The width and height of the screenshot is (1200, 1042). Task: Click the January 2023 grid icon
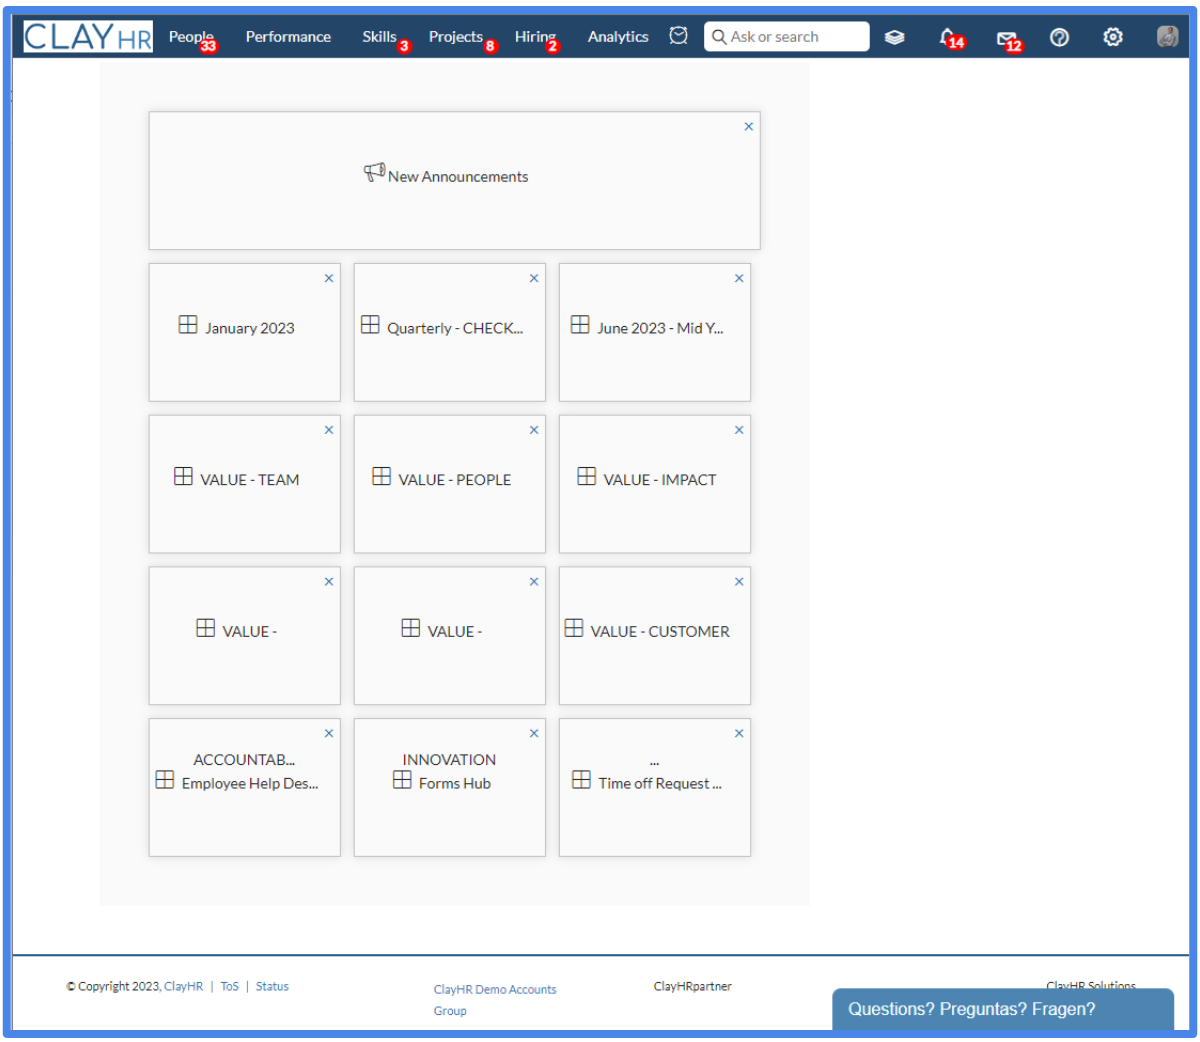click(188, 325)
